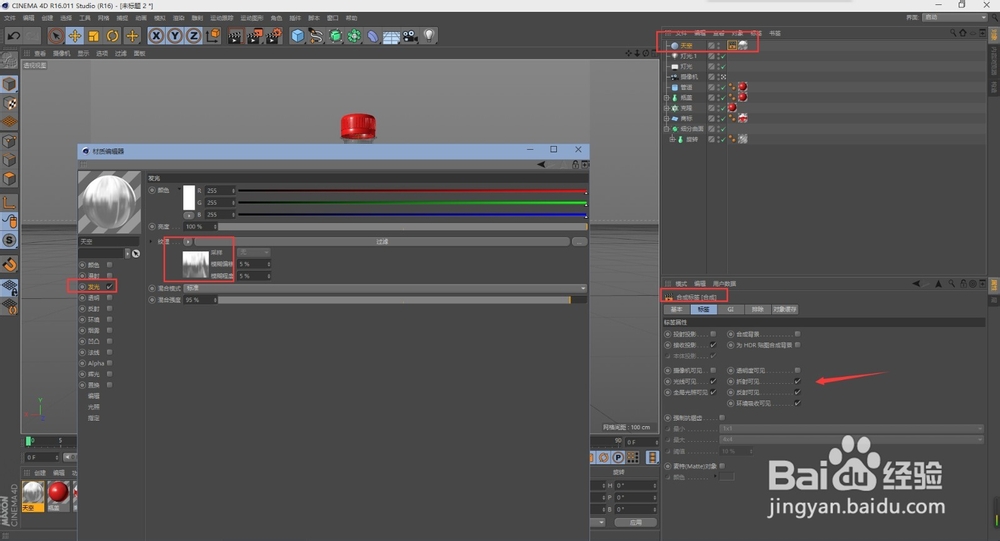The image size is (1000, 541).
Task: Expand the 瓶盖 object in the tree
Action: point(666,98)
